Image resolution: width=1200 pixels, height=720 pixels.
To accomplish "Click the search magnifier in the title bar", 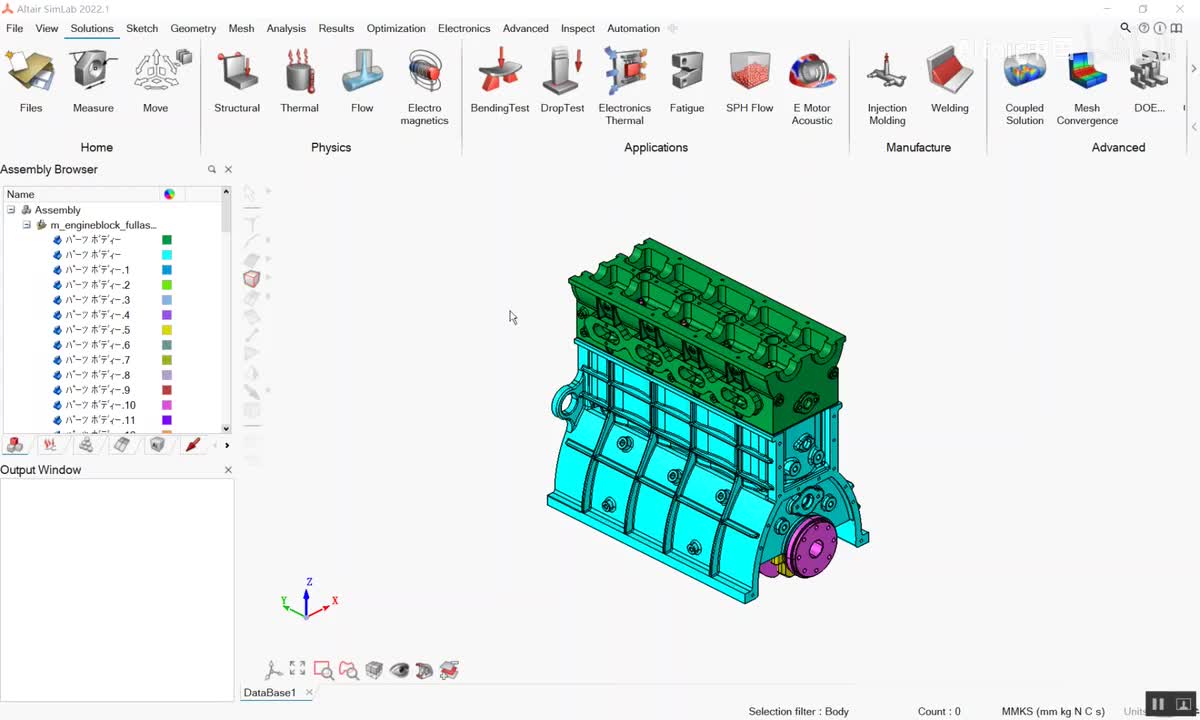I will (1125, 28).
